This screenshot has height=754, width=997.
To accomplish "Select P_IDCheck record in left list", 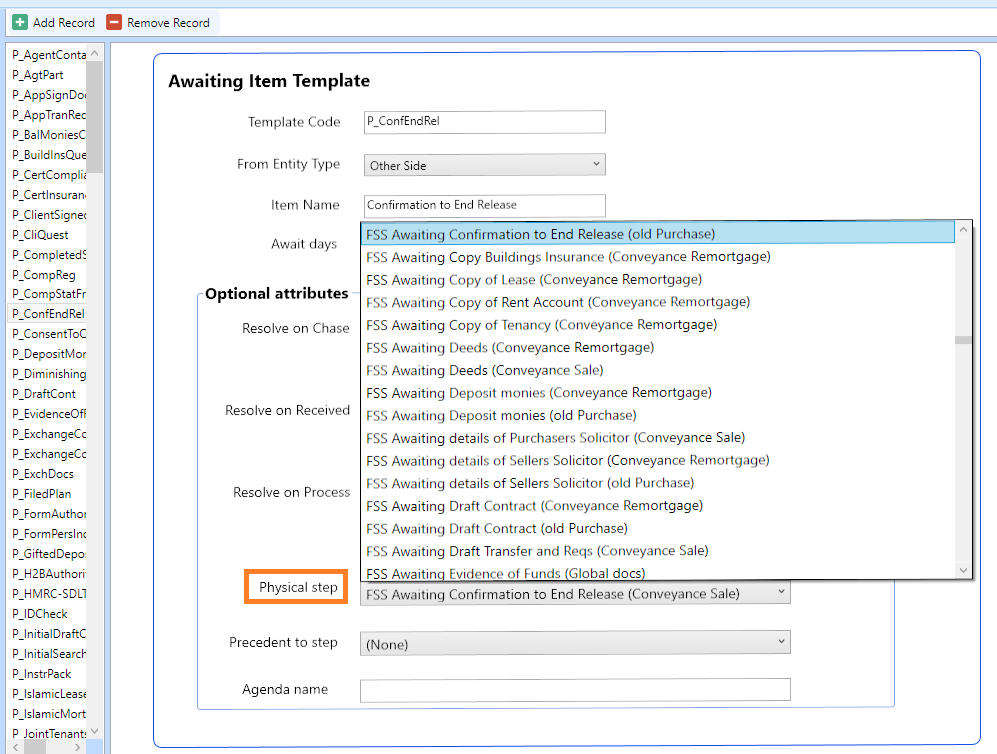I will pyautogui.click(x=40, y=614).
